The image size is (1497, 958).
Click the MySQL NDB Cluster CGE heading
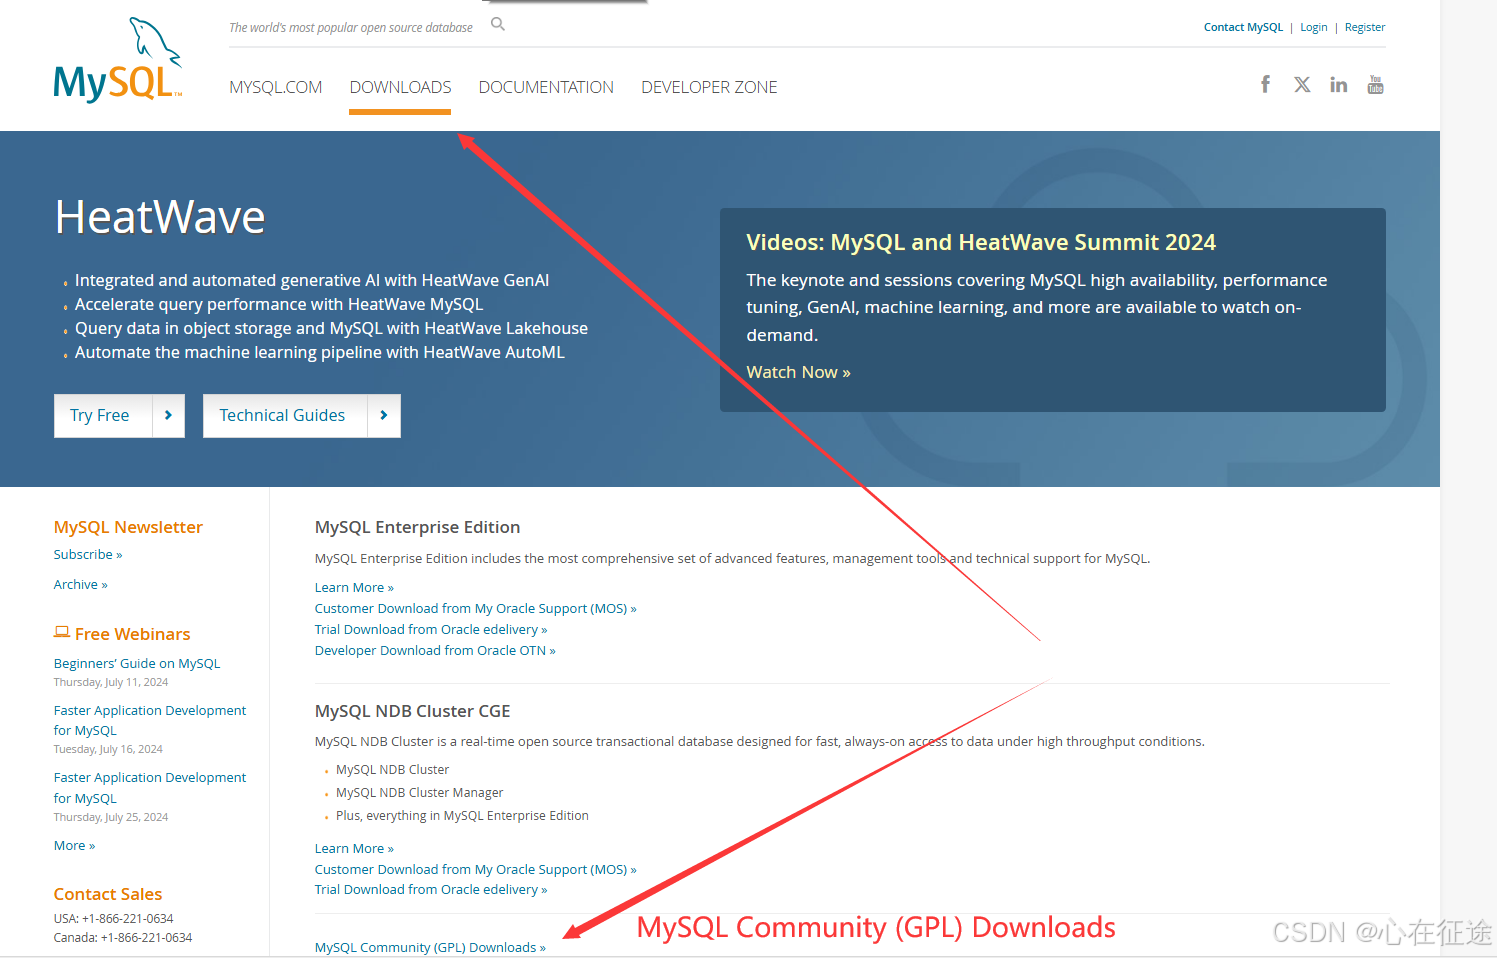tap(412, 711)
